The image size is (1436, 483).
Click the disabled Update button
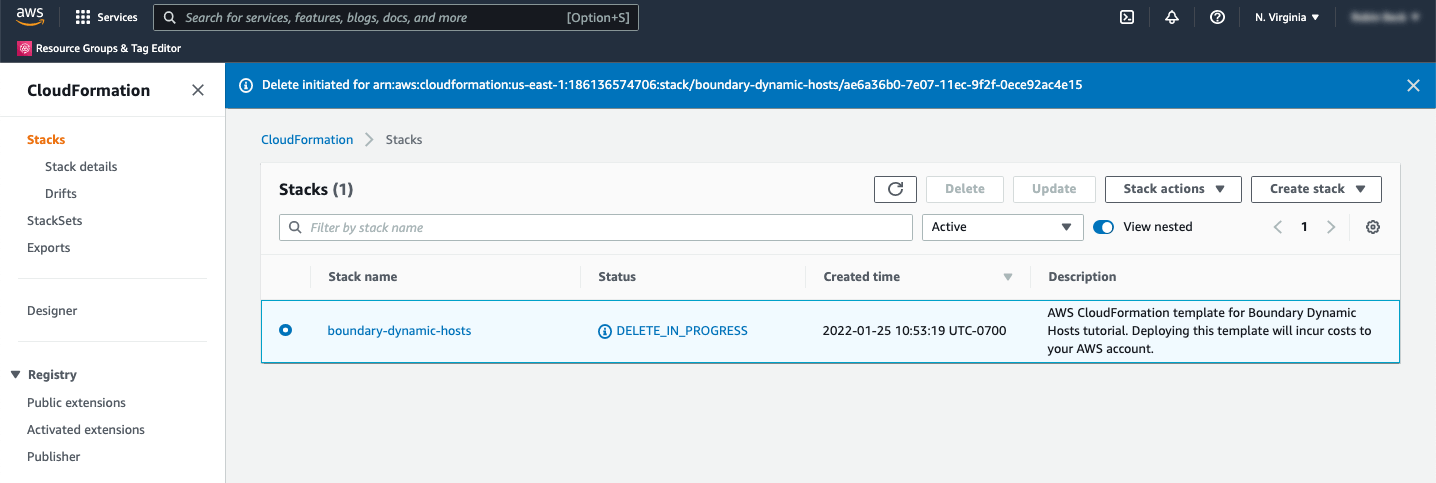1054,189
